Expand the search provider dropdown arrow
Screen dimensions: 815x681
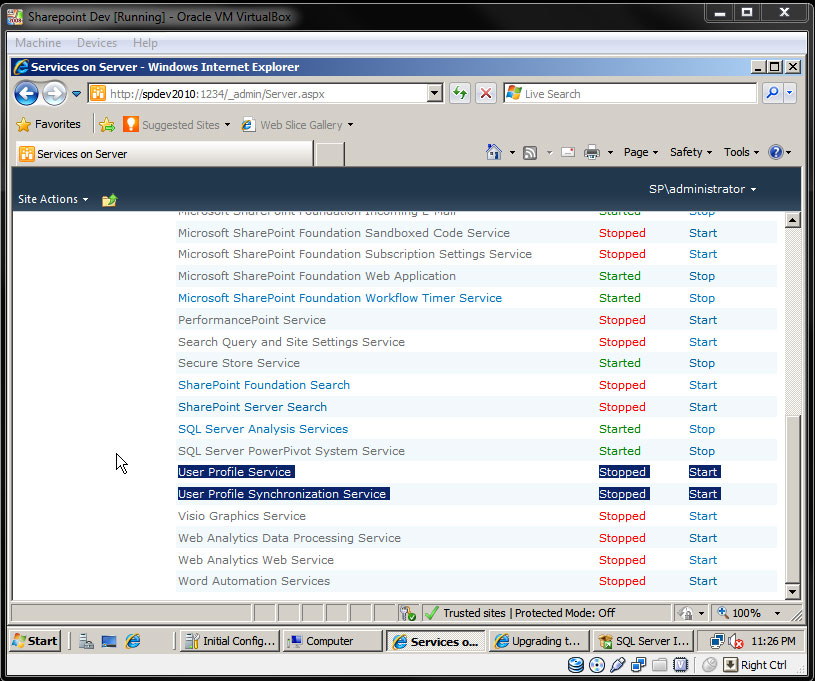point(790,94)
